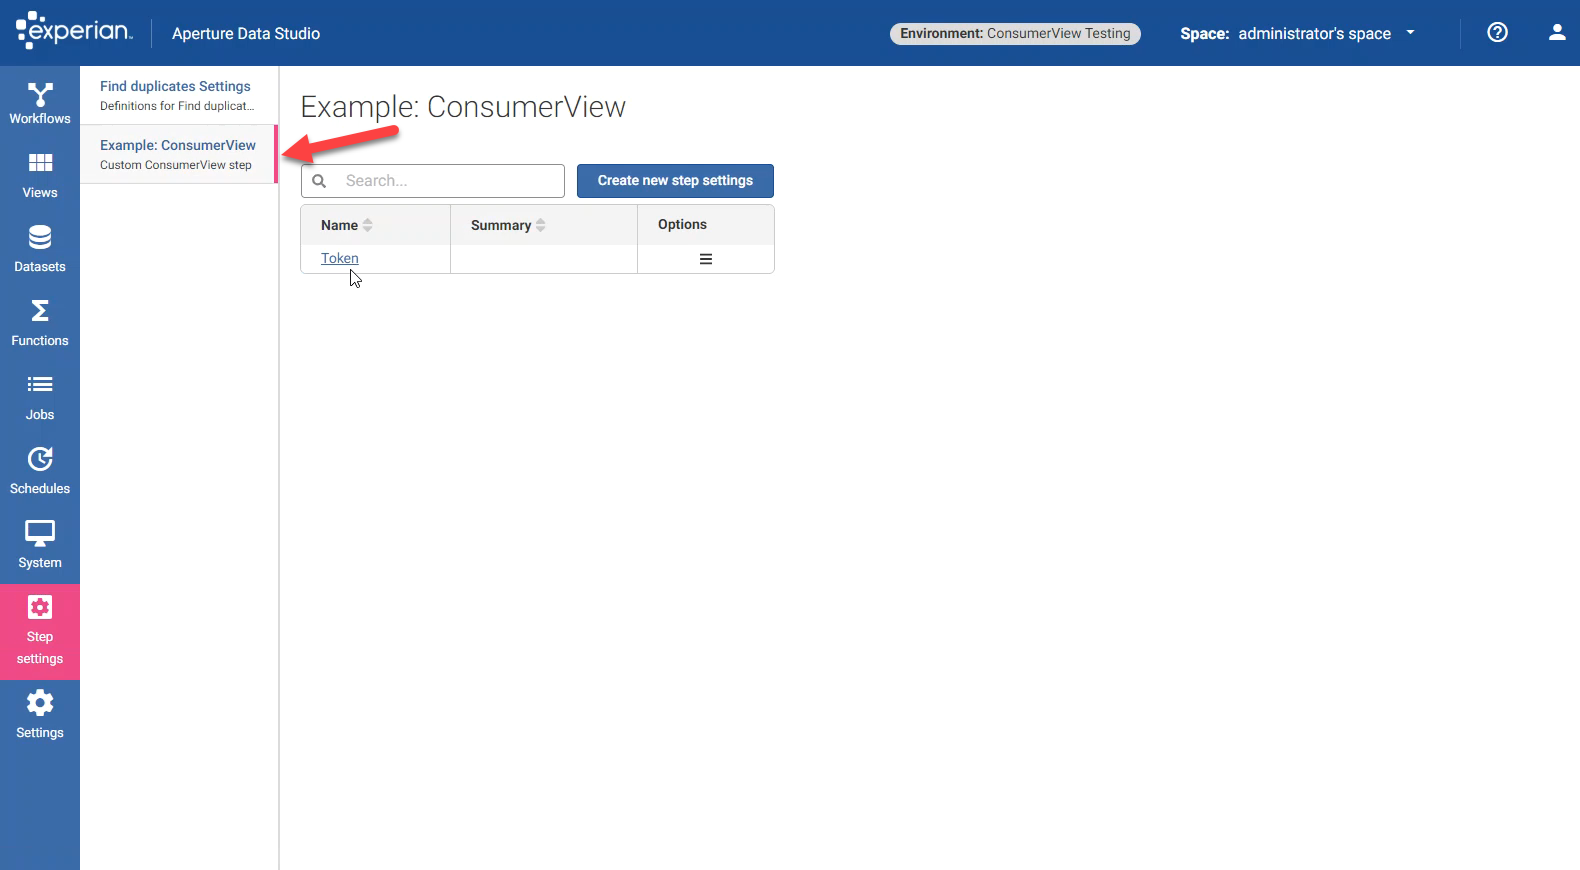Click the Aperture Data Studio title

click(x=246, y=33)
